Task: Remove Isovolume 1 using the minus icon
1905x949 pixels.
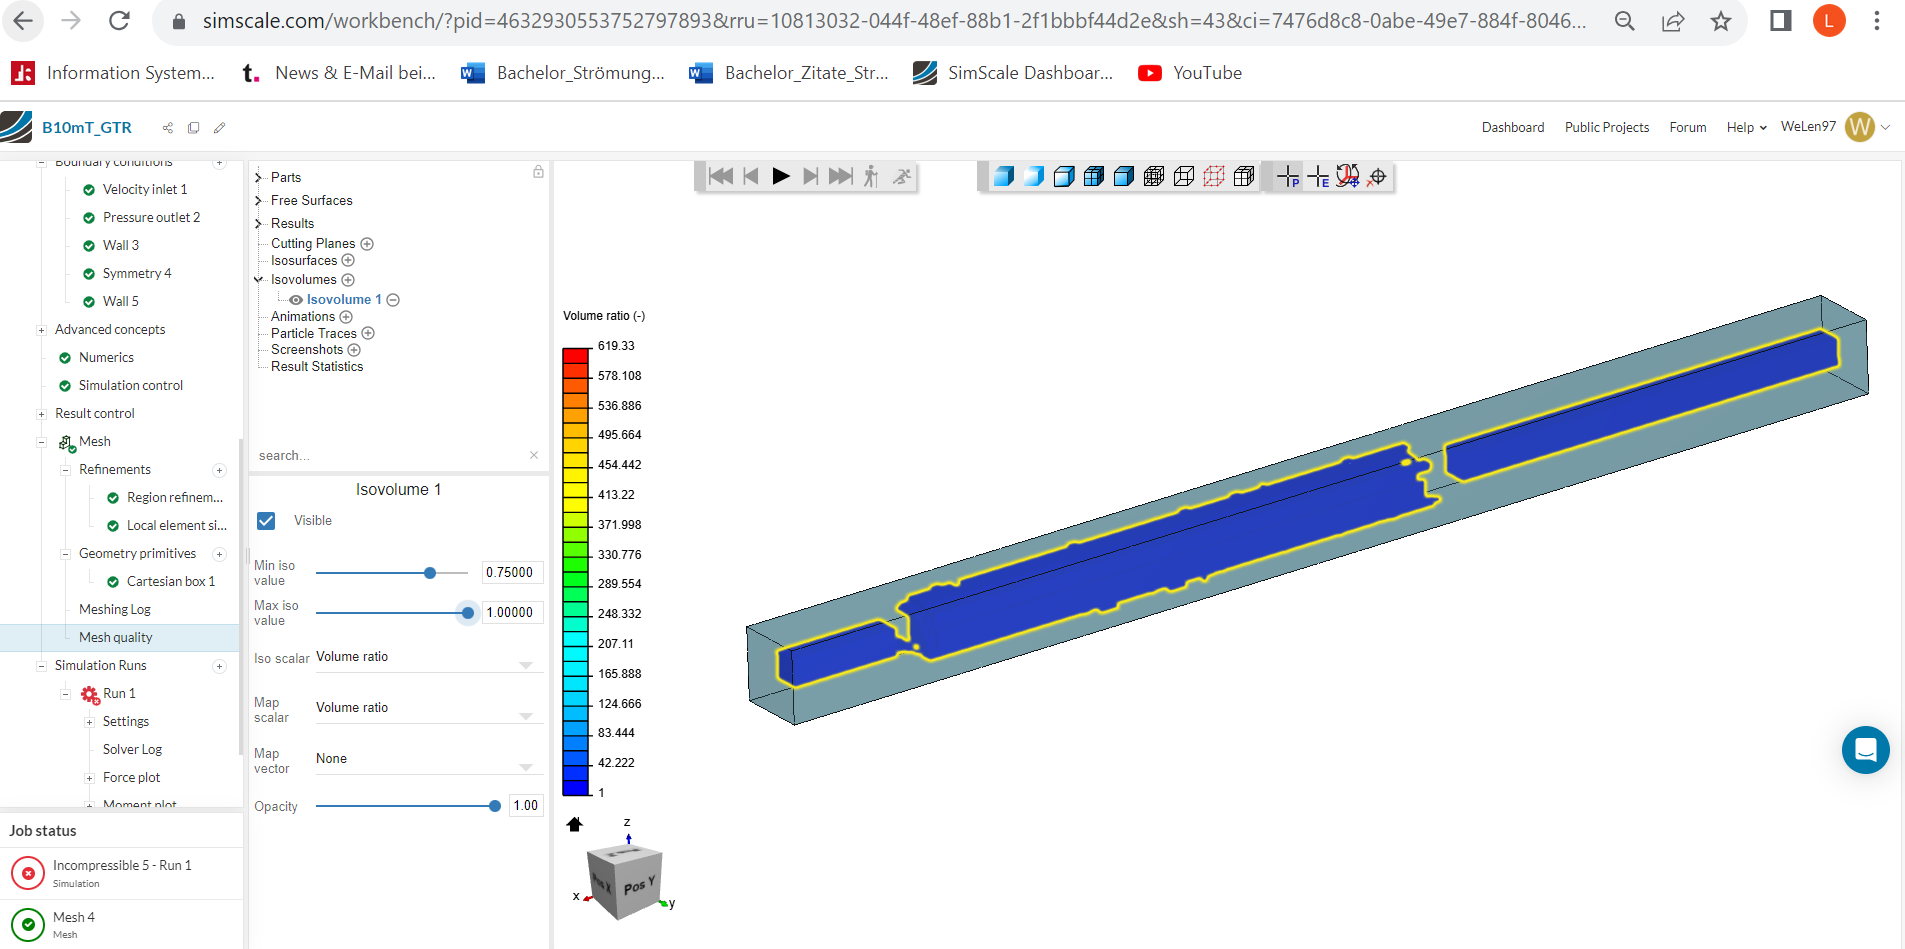Action: [393, 300]
